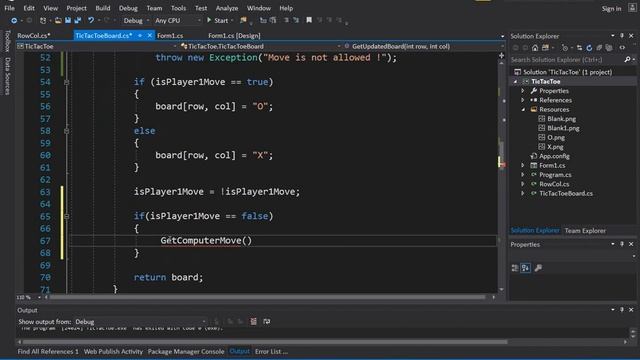Expand the Properties node in Solution Explorer
640x360 pixels.
(x=523, y=91)
